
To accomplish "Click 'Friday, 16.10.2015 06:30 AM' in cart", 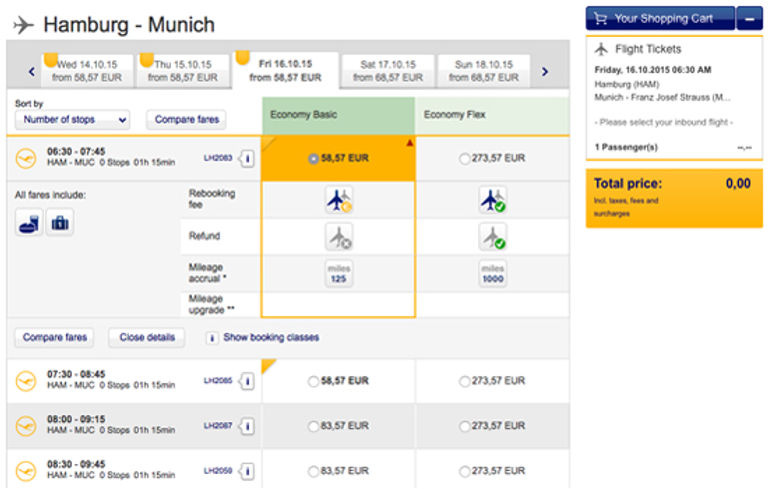I will [653, 70].
